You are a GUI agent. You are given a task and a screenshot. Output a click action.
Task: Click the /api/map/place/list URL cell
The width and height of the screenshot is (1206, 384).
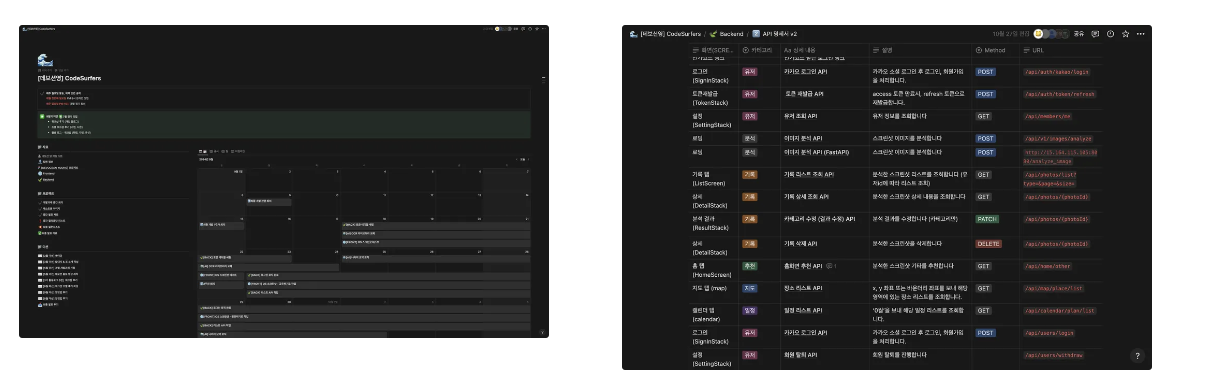click(x=1055, y=288)
